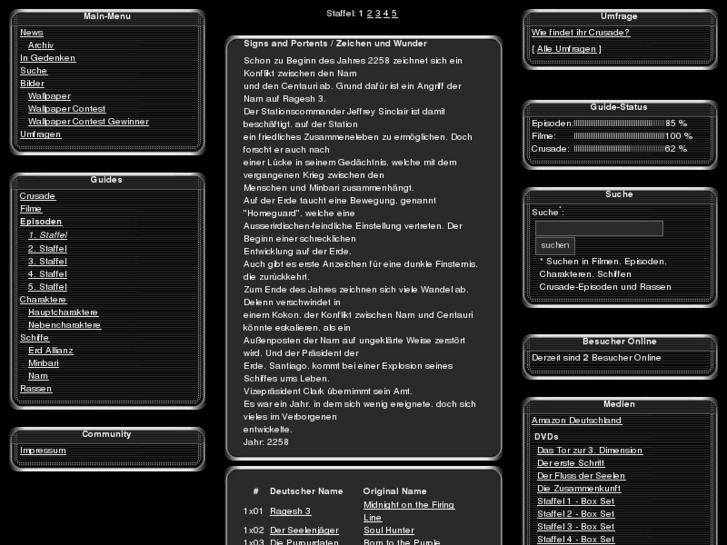Viewport: 727px width, 545px height.
Task: Jump to Staffel 2 at top
Action: pos(370,14)
